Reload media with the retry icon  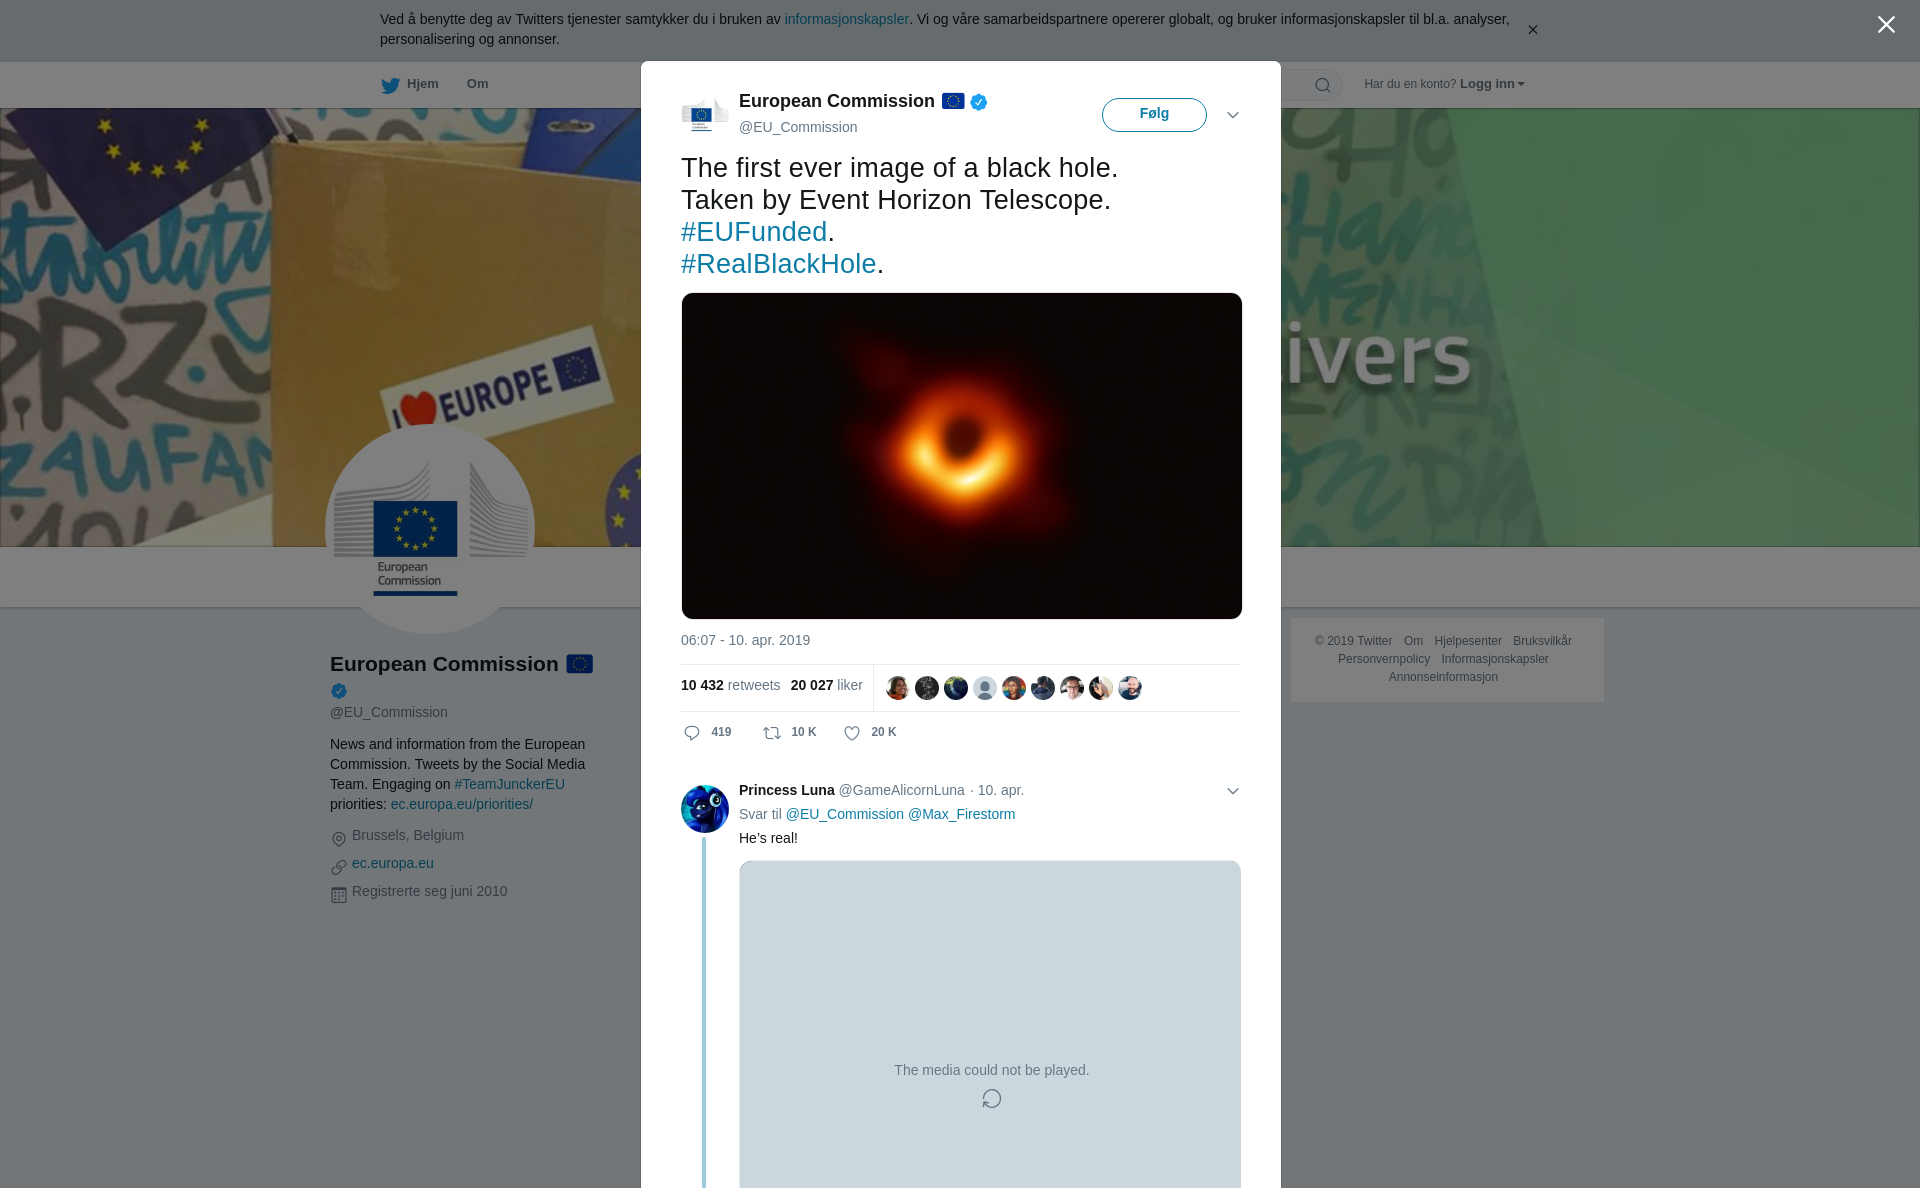point(991,1099)
